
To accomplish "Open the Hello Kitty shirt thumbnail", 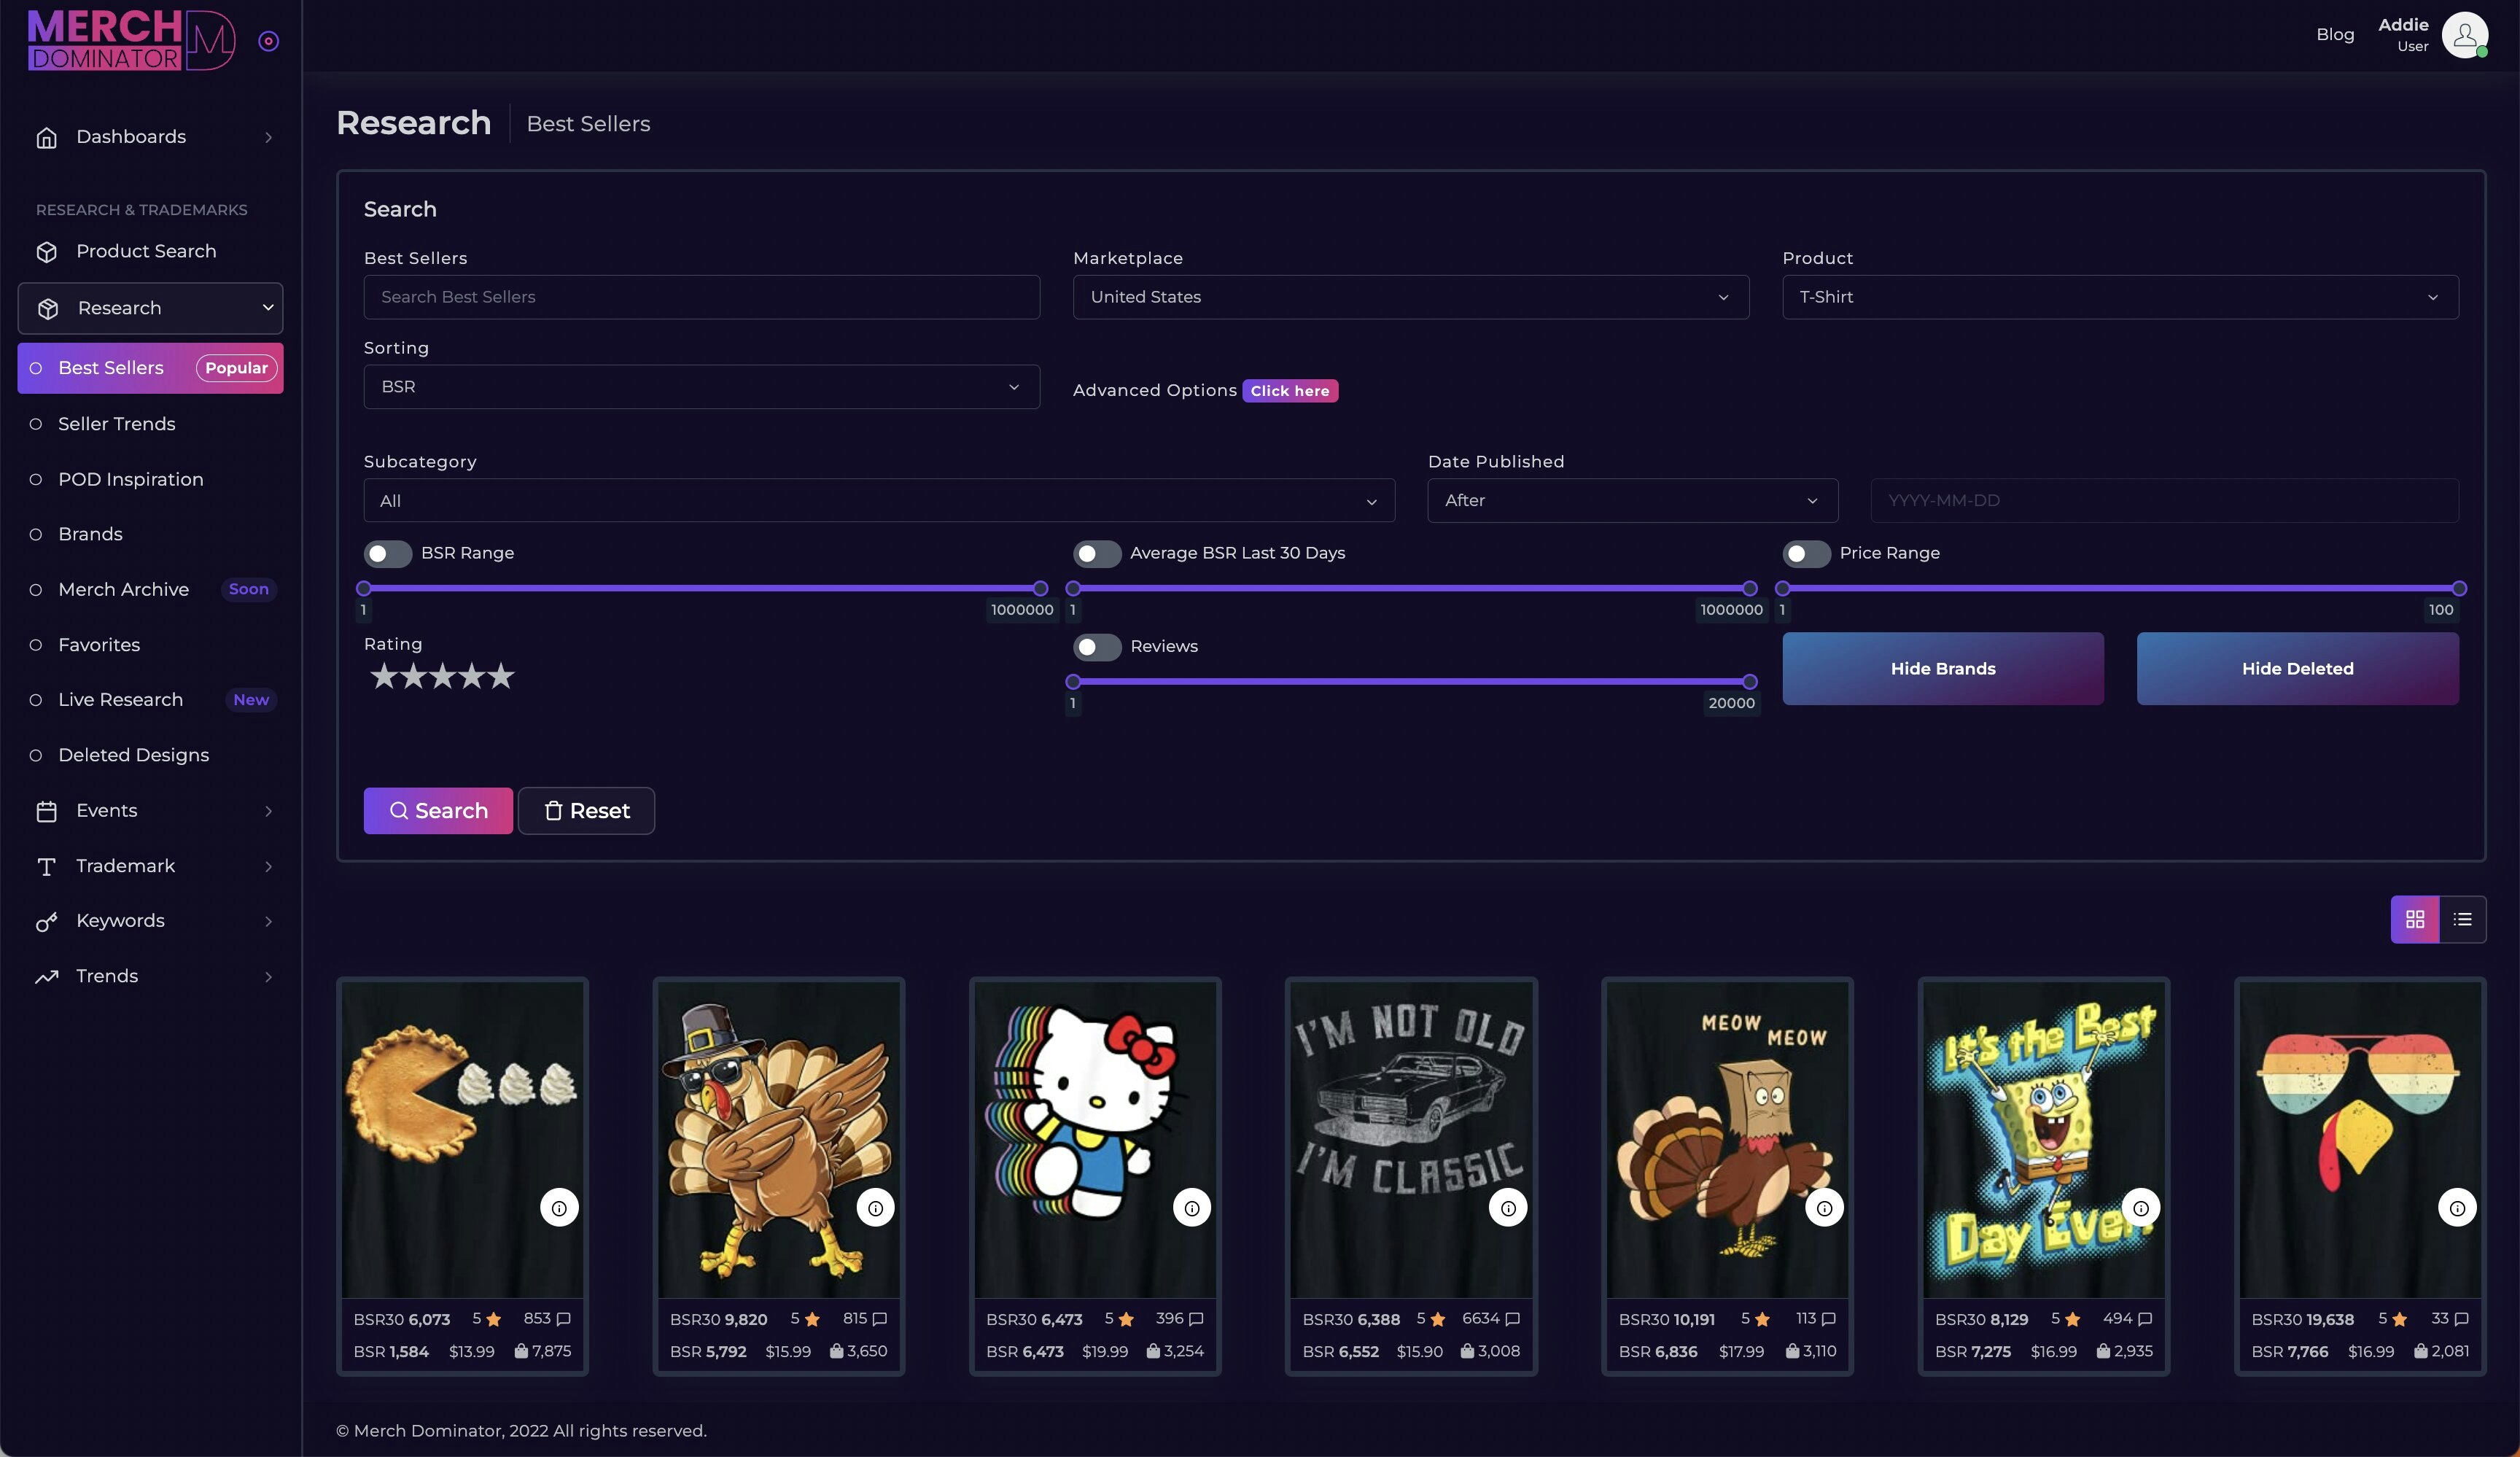I will [1094, 1139].
